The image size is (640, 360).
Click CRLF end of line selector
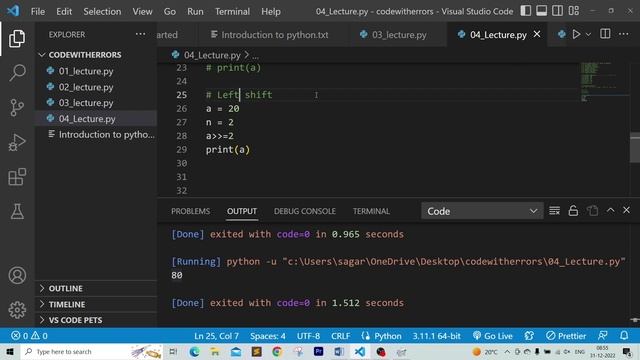pyautogui.click(x=340, y=336)
